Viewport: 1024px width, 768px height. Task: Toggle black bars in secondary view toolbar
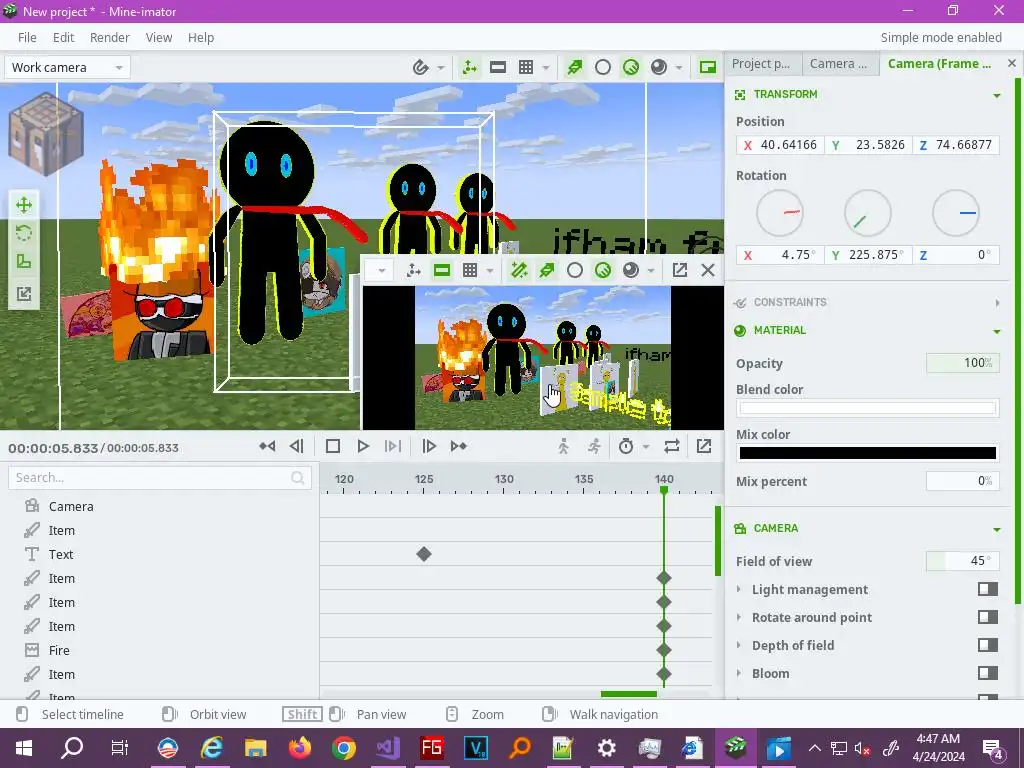(x=441, y=270)
